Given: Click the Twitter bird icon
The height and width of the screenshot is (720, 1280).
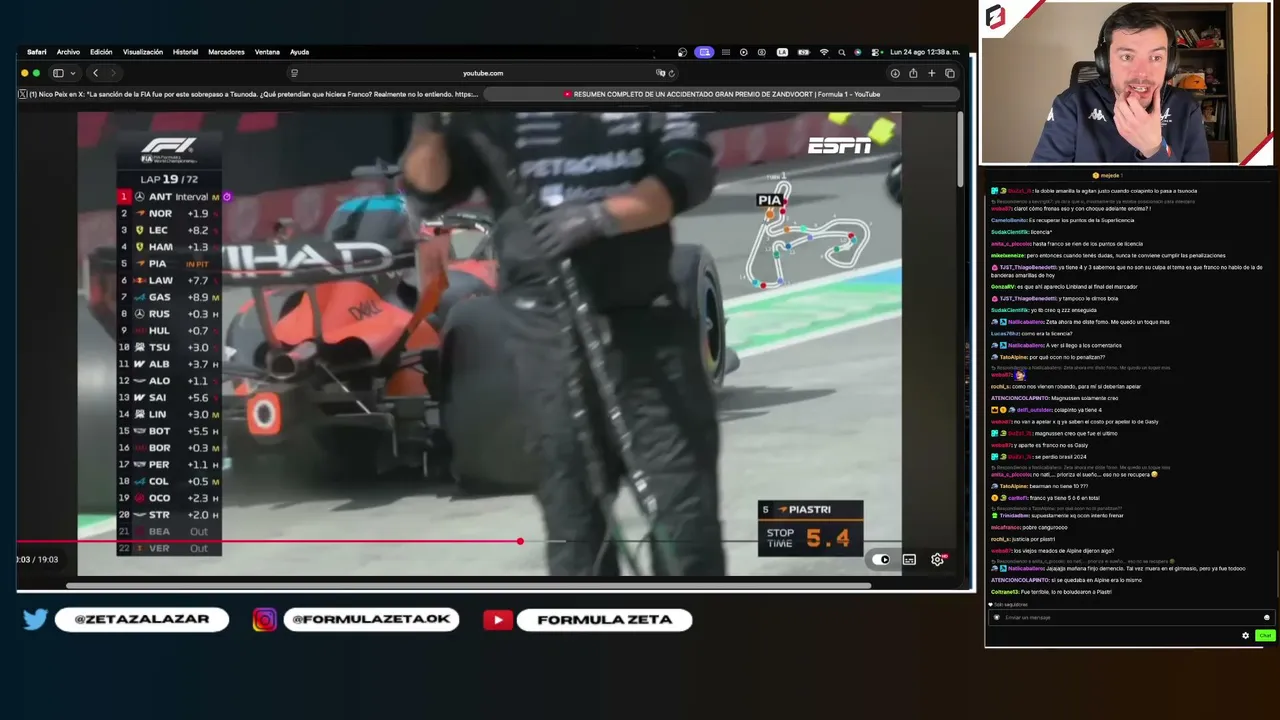Looking at the screenshot, I should [x=35, y=619].
